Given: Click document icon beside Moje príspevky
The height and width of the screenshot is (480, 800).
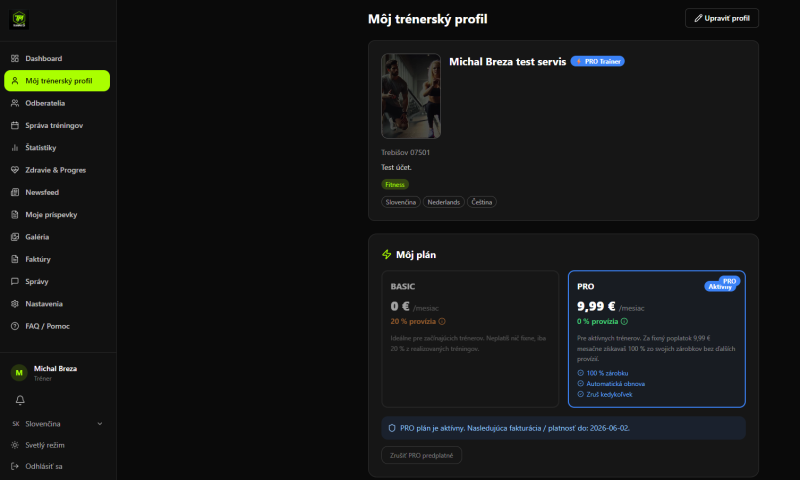Looking at the screenshot, I should (15, 215).
